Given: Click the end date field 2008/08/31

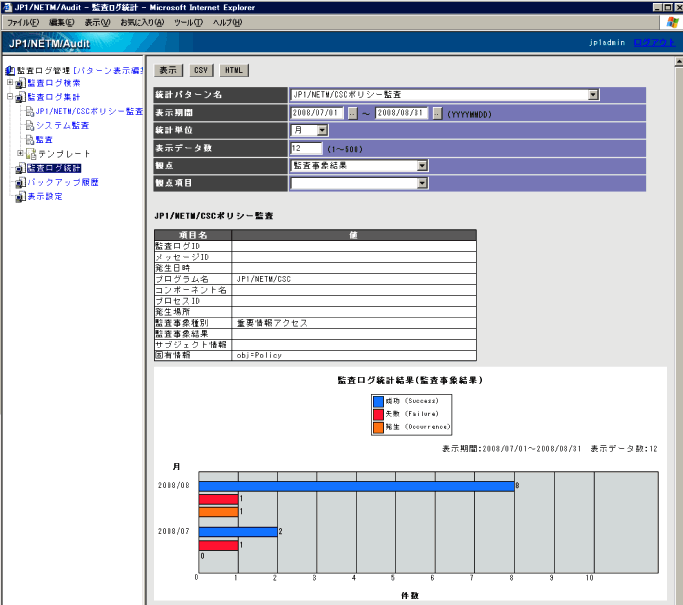Looking at the screenshot, I should (402, 113).
